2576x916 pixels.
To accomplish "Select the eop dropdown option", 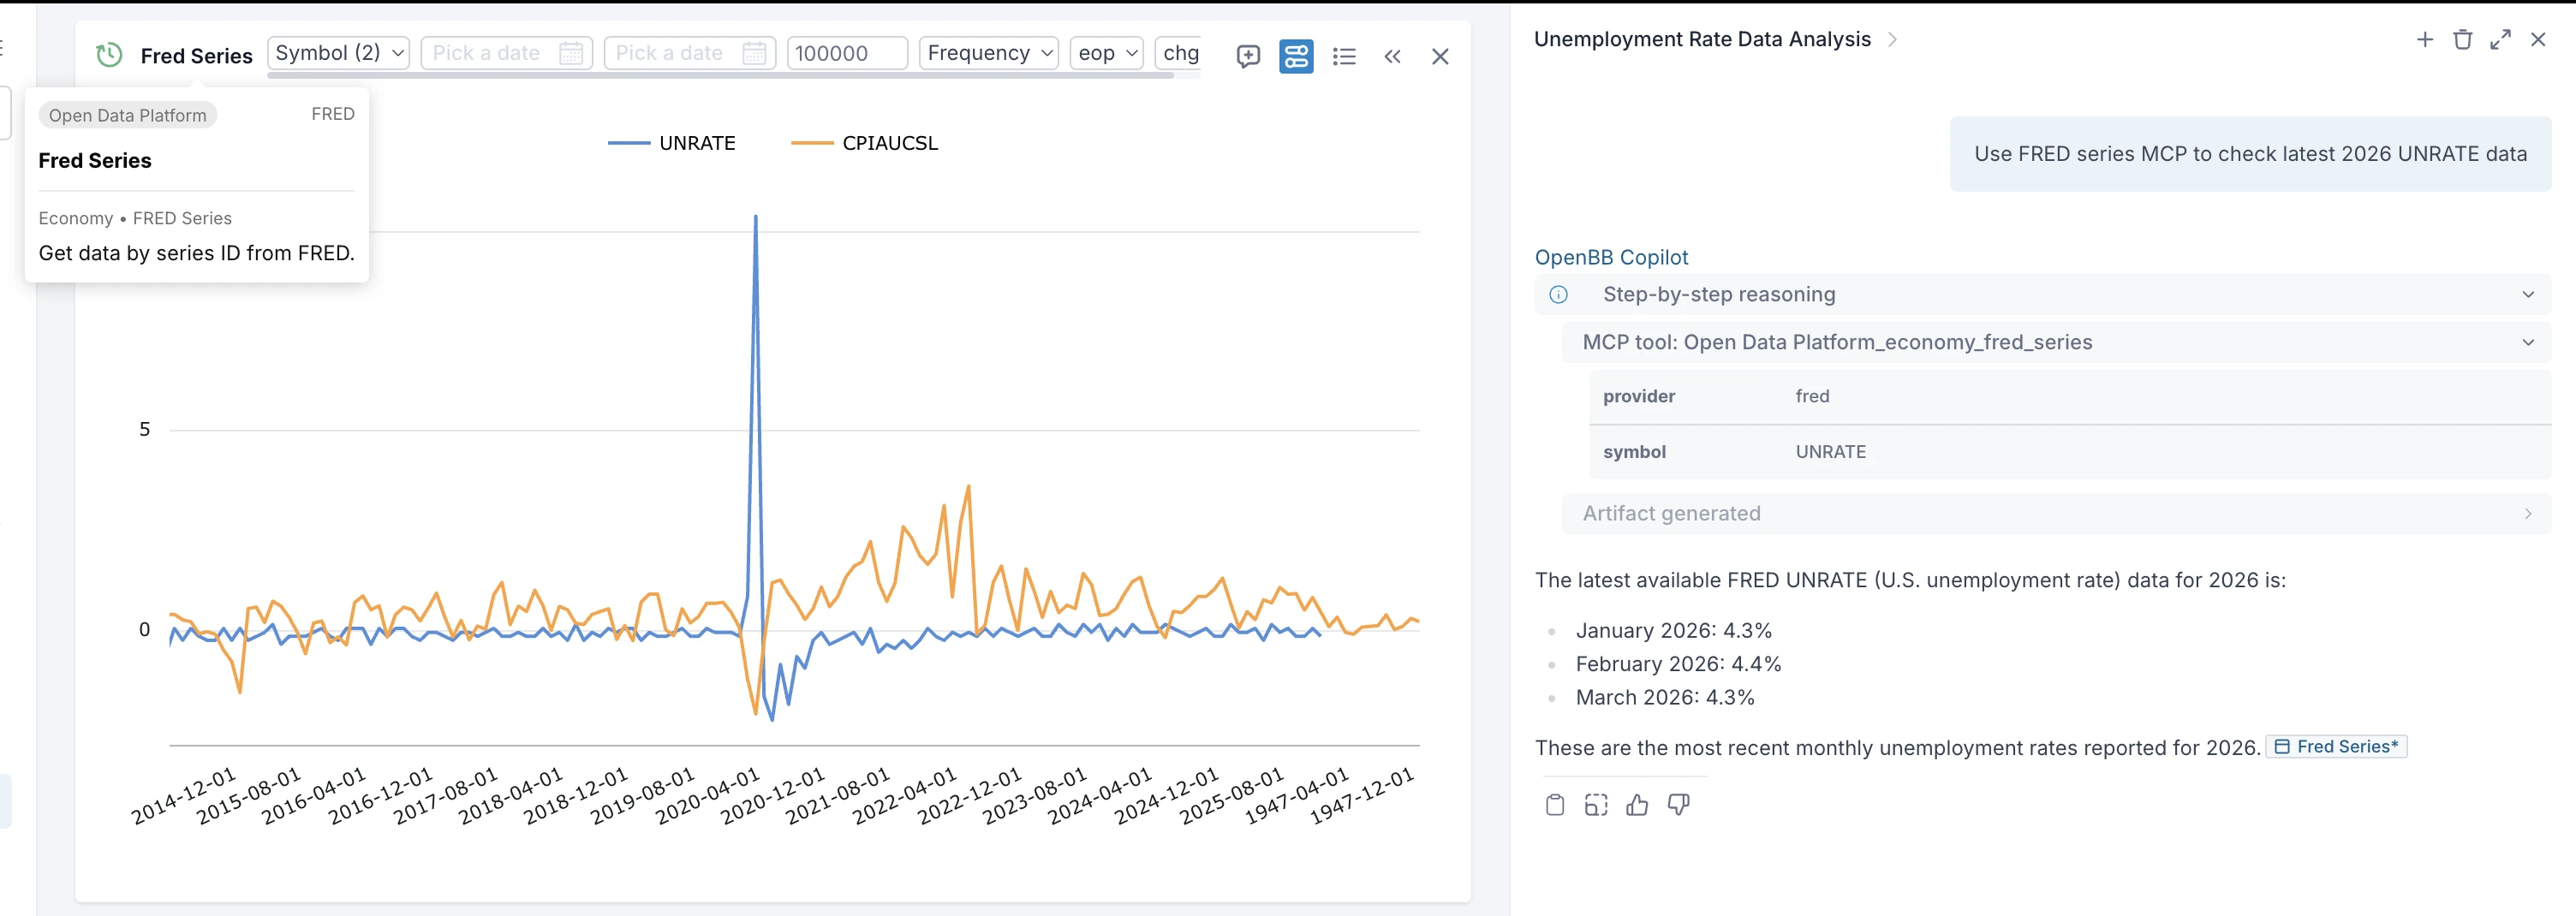I will tap(1105, 53).
